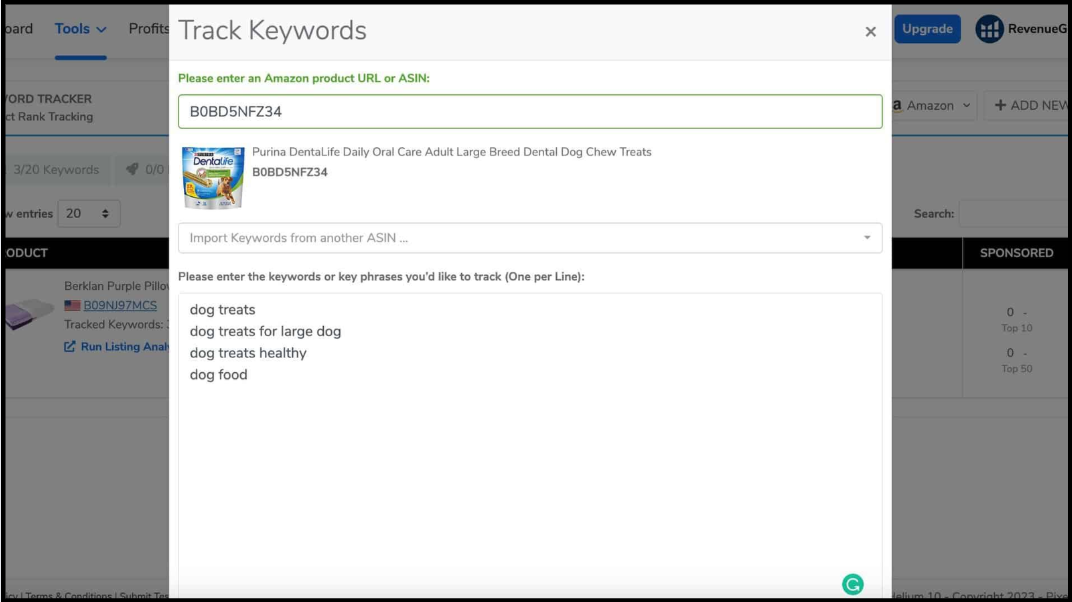Open the Tools dropdown menu
The image size is (1072, 602).
pos(80,29)
